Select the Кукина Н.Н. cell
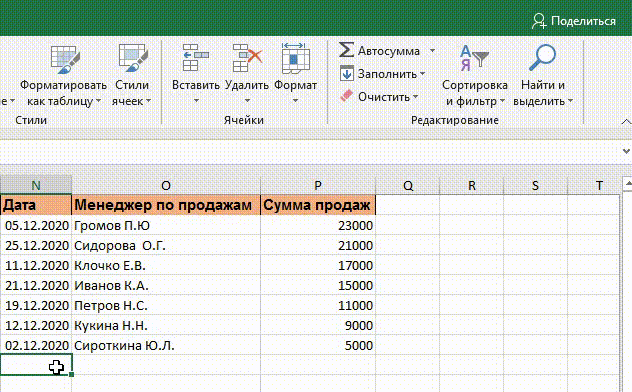Screen dimensions: 632x392 pos(166,325)
